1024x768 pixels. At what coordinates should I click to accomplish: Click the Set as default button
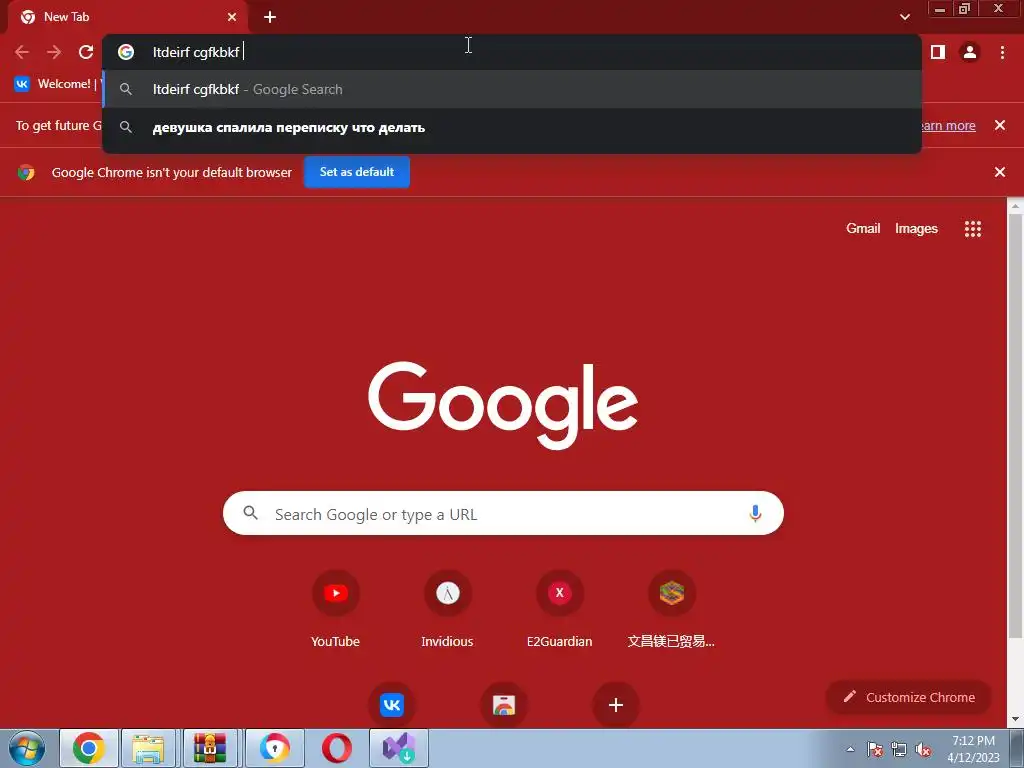pos(357,172)
